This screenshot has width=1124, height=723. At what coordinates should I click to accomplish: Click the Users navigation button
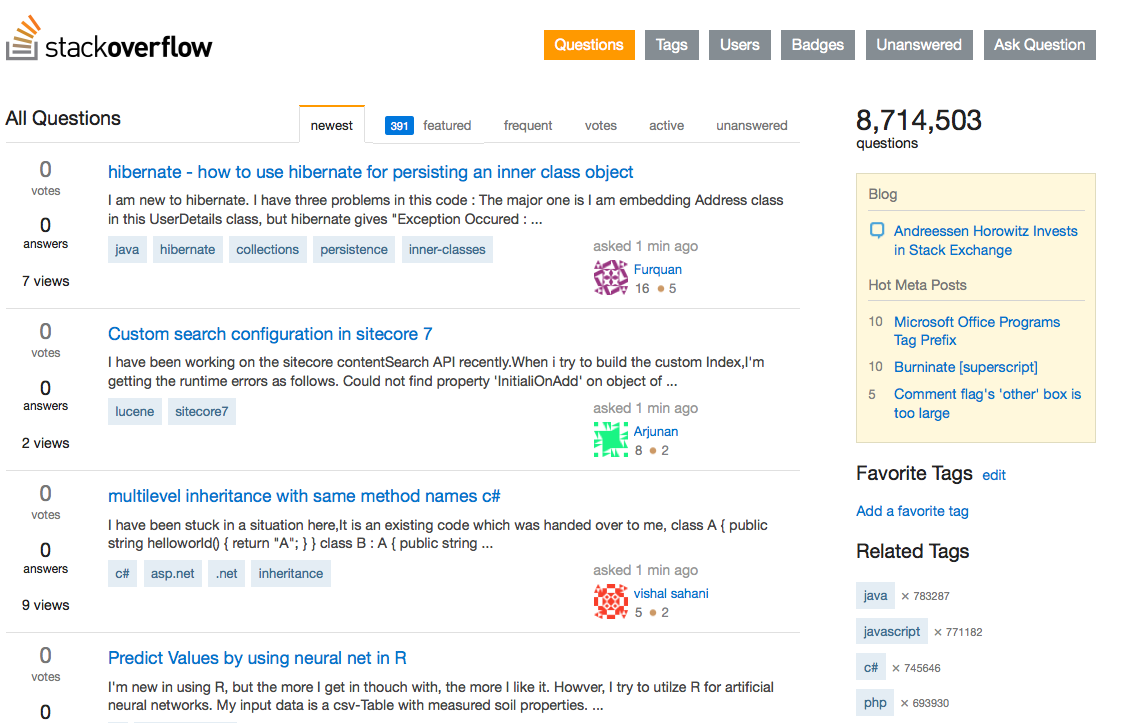coord(739,44)
